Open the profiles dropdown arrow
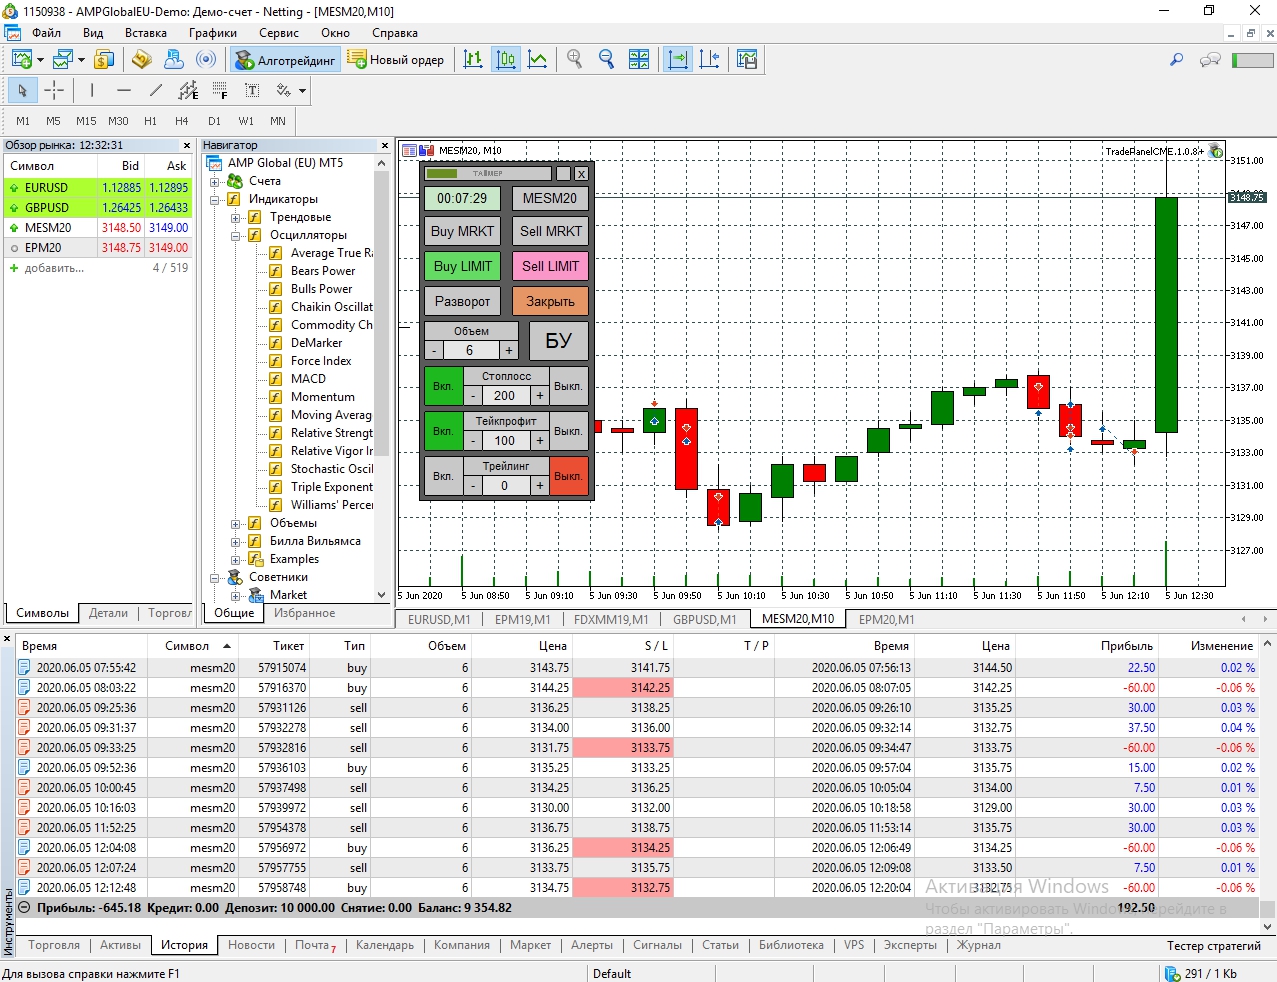The image size is (1277, 982). click(x=81, y=60)
